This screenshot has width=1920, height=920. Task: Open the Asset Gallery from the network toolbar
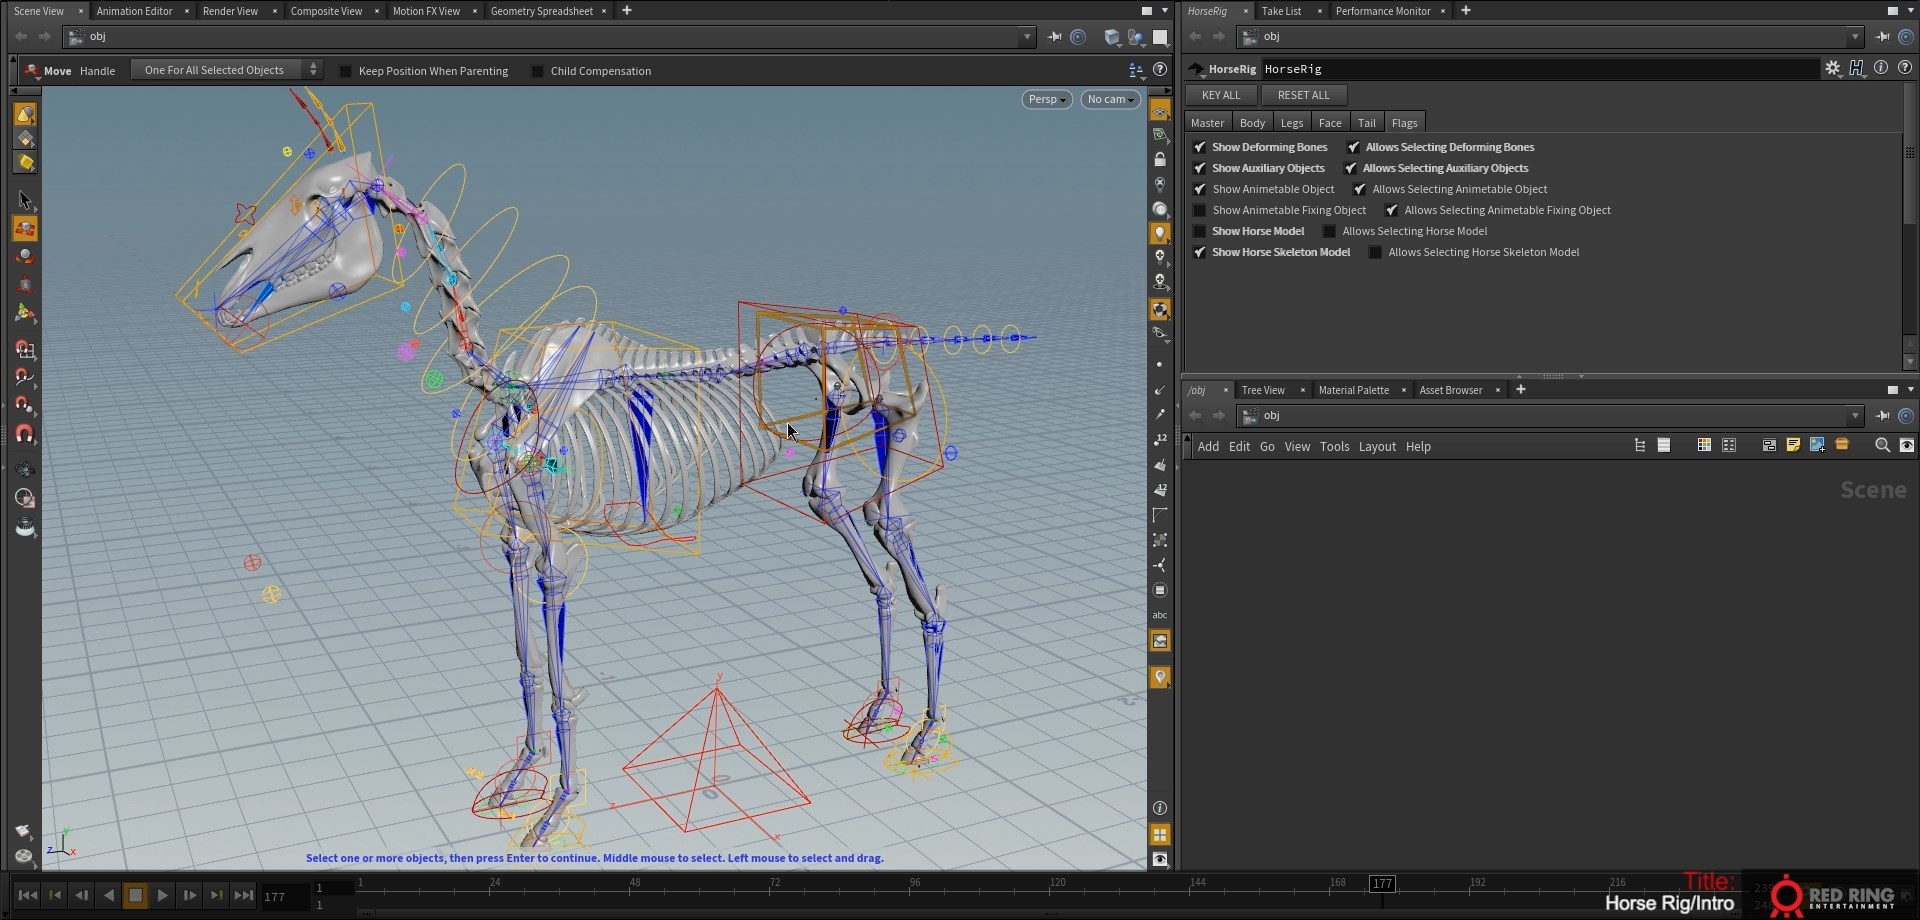coord(1841,446)
